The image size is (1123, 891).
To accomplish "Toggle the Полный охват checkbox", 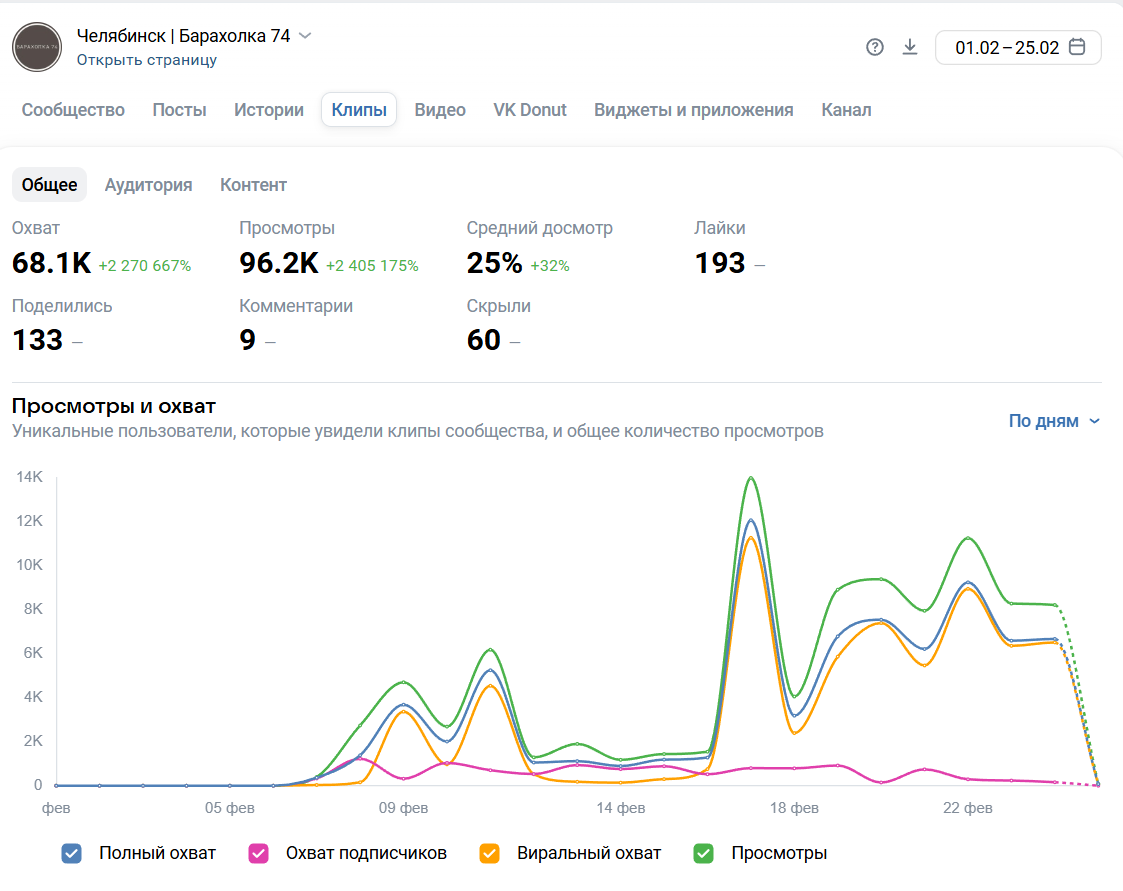I will coord(71,853).
